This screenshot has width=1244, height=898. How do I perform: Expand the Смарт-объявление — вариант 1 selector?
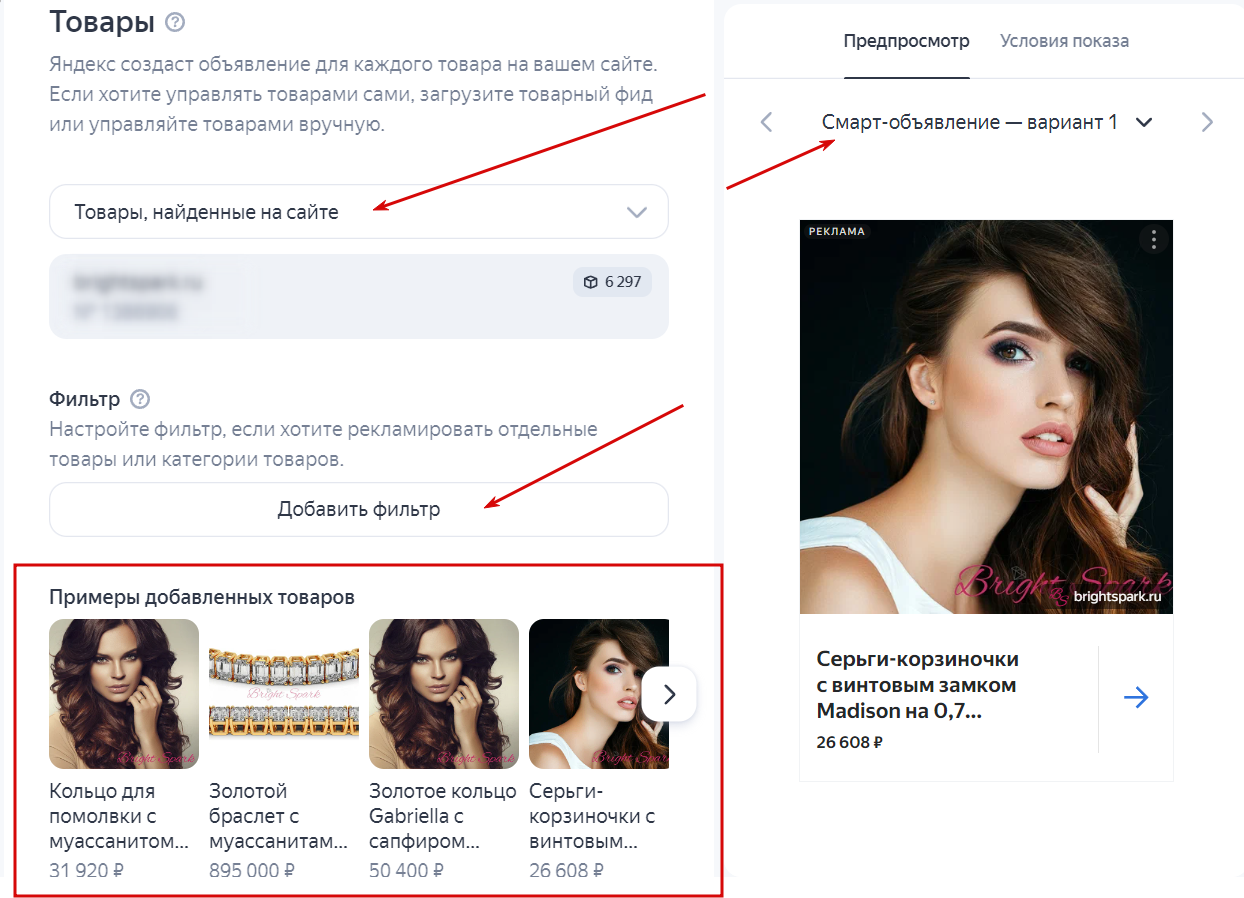(986, 122)
